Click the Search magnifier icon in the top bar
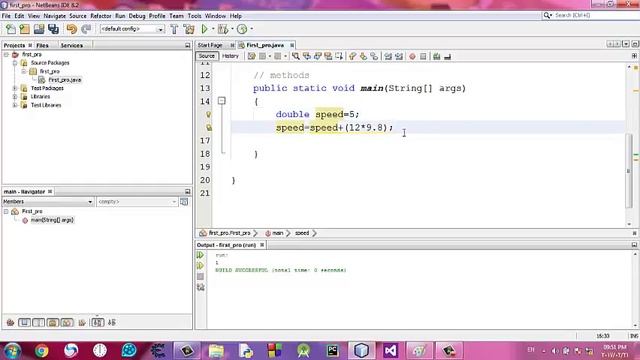Image resolution: width=640 pixels, height=360 pixels. point(547,15)
